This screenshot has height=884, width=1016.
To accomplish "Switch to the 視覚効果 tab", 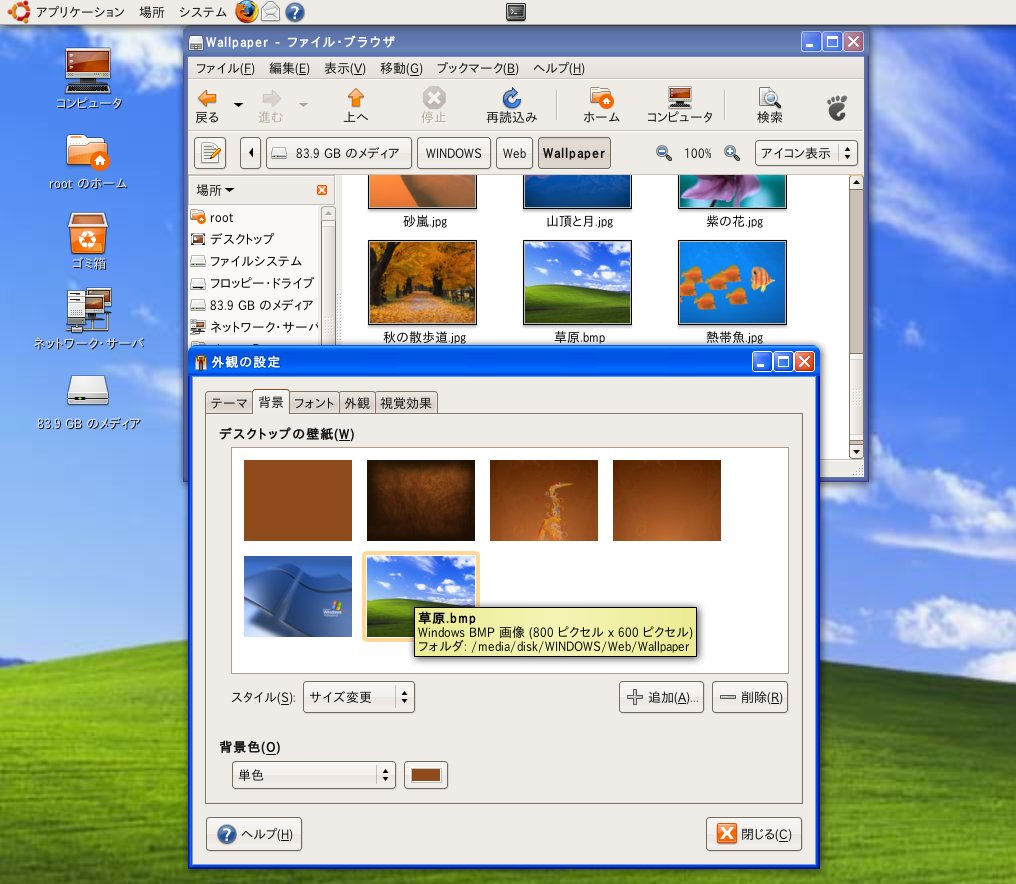I will click(x=406, y=403).
